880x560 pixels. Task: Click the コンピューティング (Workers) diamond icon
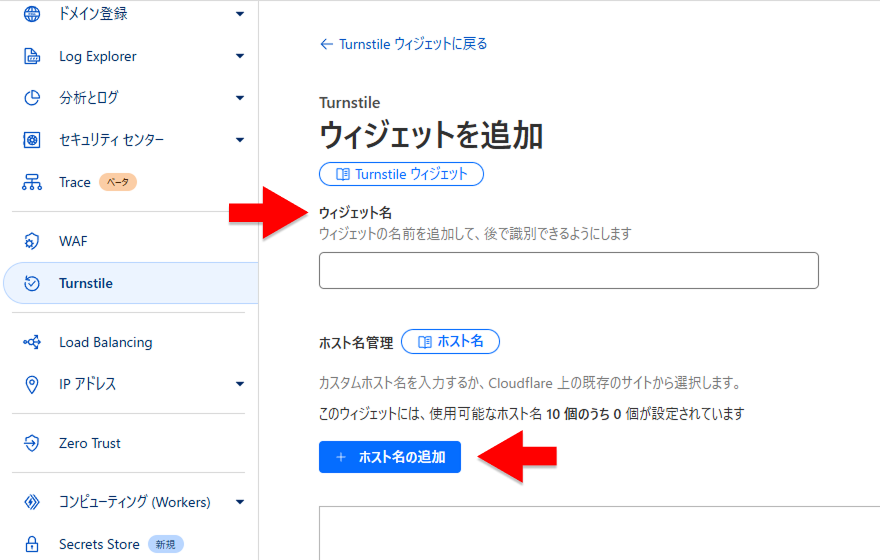tap(32, 502)
